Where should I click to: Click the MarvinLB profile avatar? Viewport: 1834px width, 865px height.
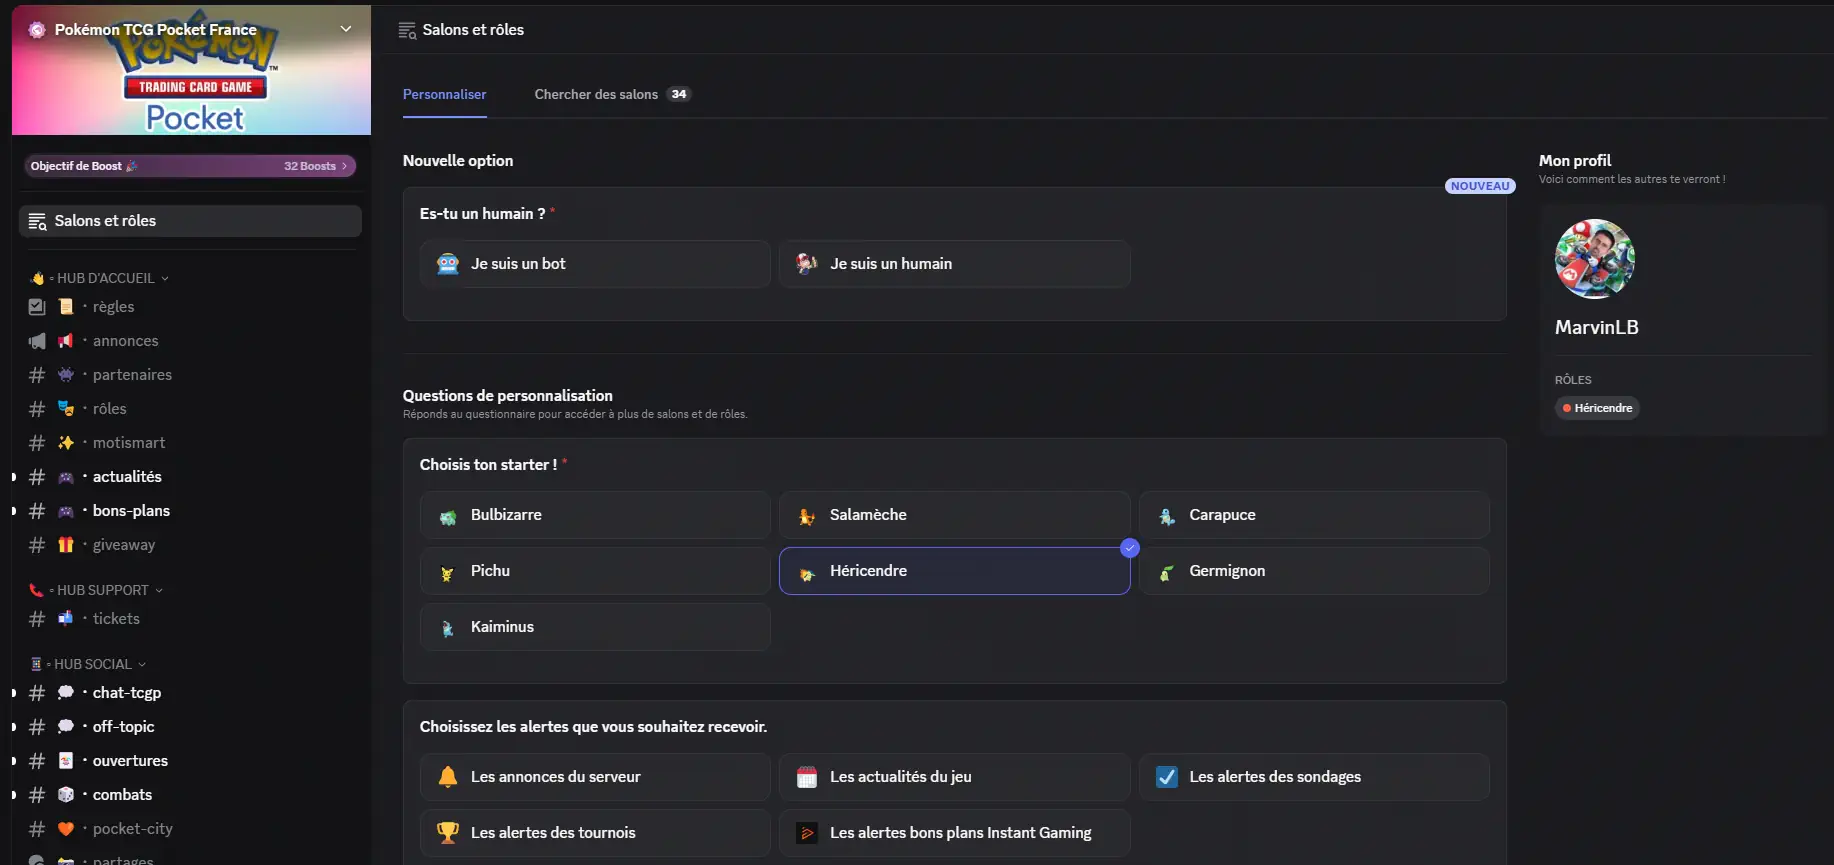tap(1594, 259)
